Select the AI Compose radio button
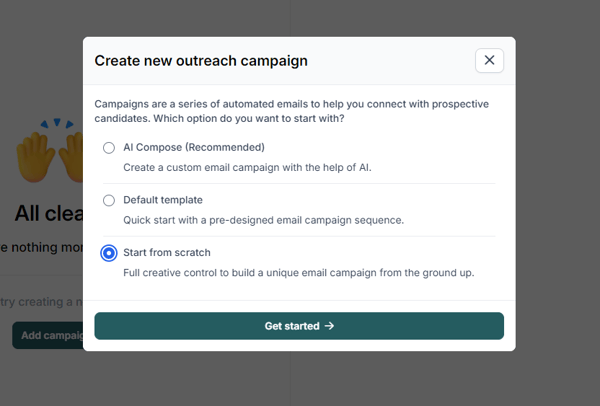The width and height of the screenshot is (600, 406). [109, 148]
